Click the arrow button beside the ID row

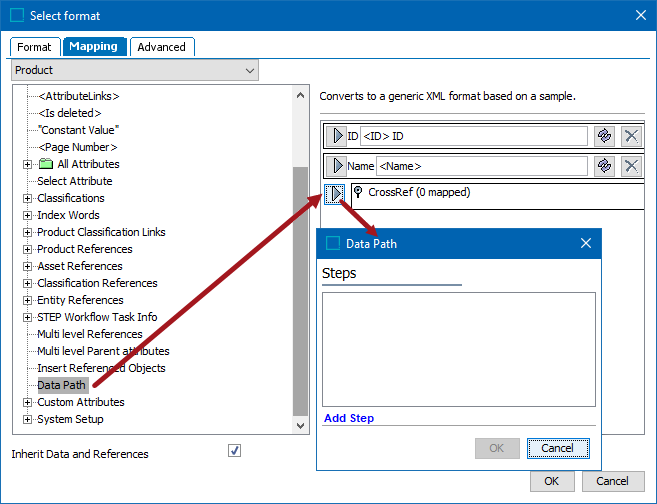[x=336, y=136]
